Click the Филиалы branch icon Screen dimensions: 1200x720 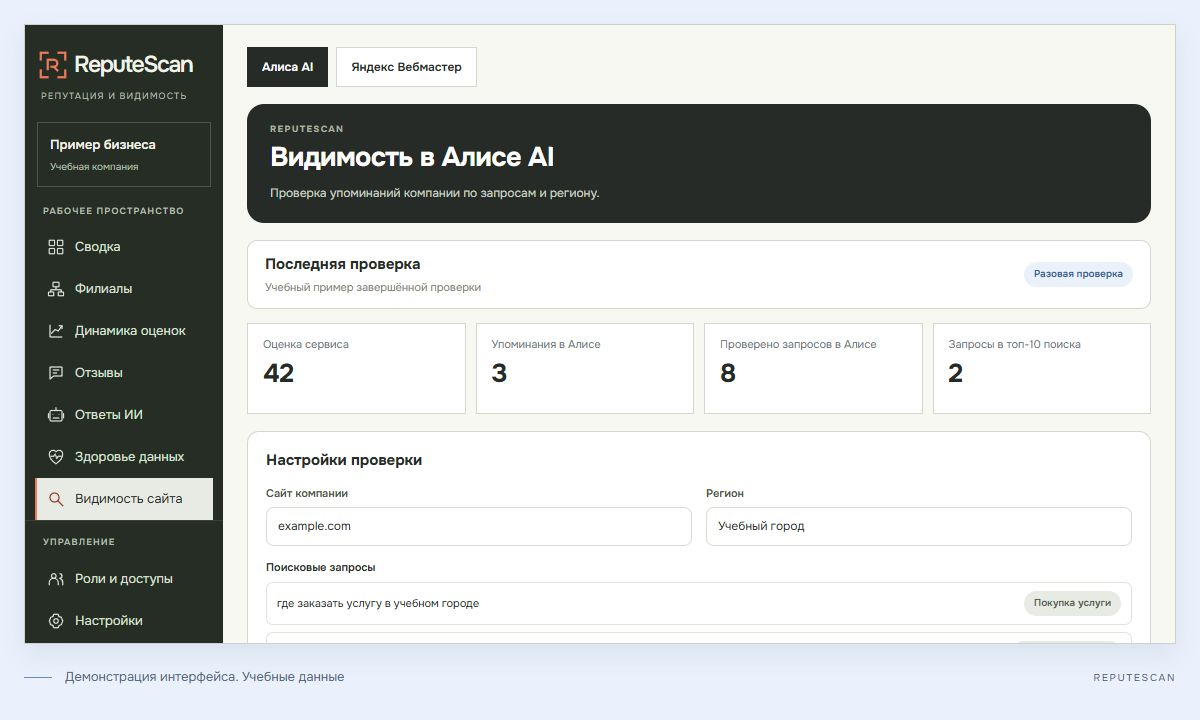[56, 289]
